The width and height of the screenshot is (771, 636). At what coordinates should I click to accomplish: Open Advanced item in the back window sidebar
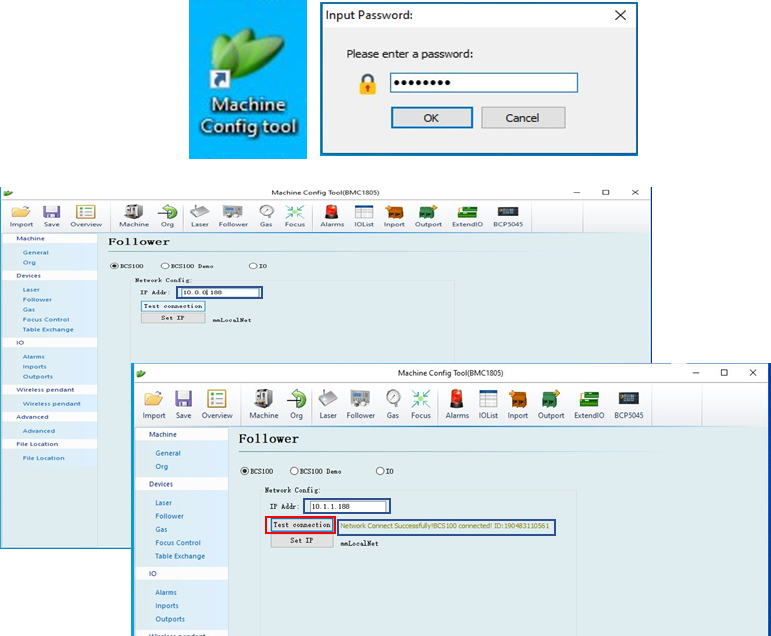pos(39,431)
